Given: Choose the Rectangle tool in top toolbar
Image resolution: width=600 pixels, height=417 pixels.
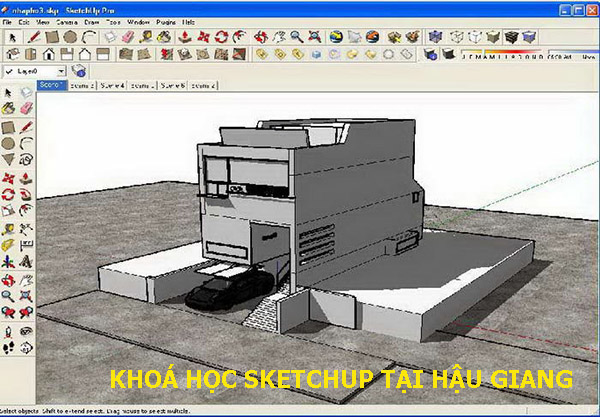Looking at the screenshot, I should coord(52,37).
